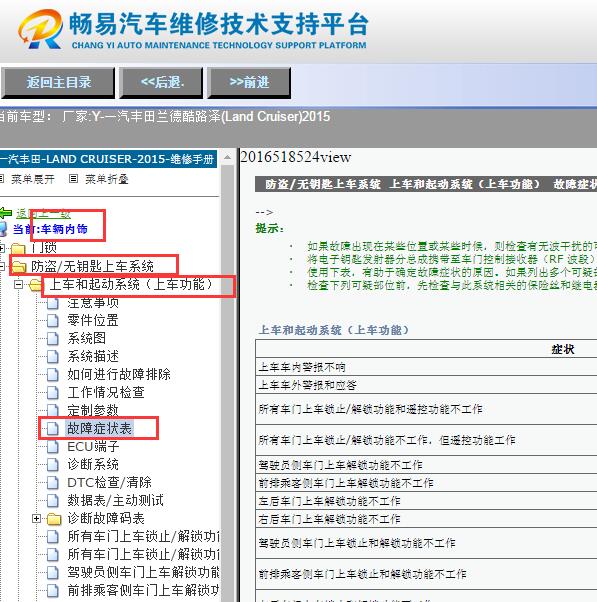This screenshot has width=597, height=602.
Task: Collapse the 防盗/无钥匙上车系统 node
Action: [2, 266]
